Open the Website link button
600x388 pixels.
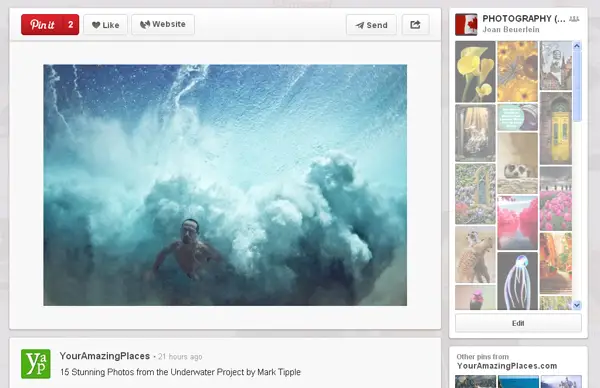(x=163, y=24)
